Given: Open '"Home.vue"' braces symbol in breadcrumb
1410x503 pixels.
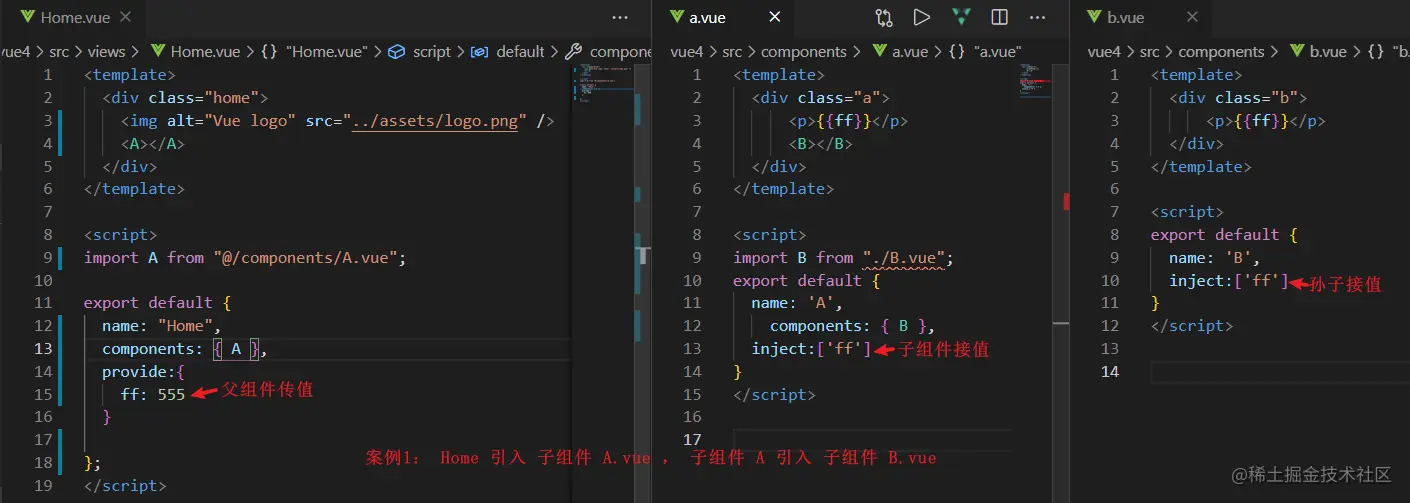Looking at the screenshot, I should (316, 52).
